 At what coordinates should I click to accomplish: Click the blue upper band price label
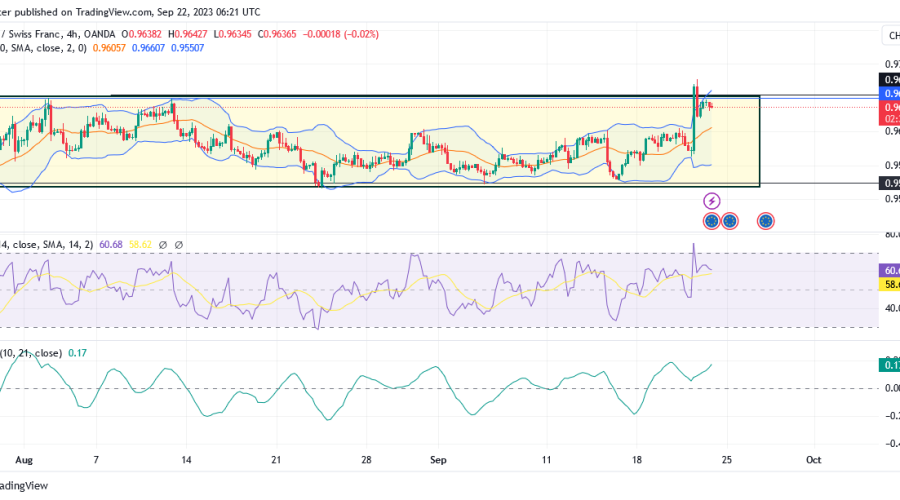(x=889, y=94)
